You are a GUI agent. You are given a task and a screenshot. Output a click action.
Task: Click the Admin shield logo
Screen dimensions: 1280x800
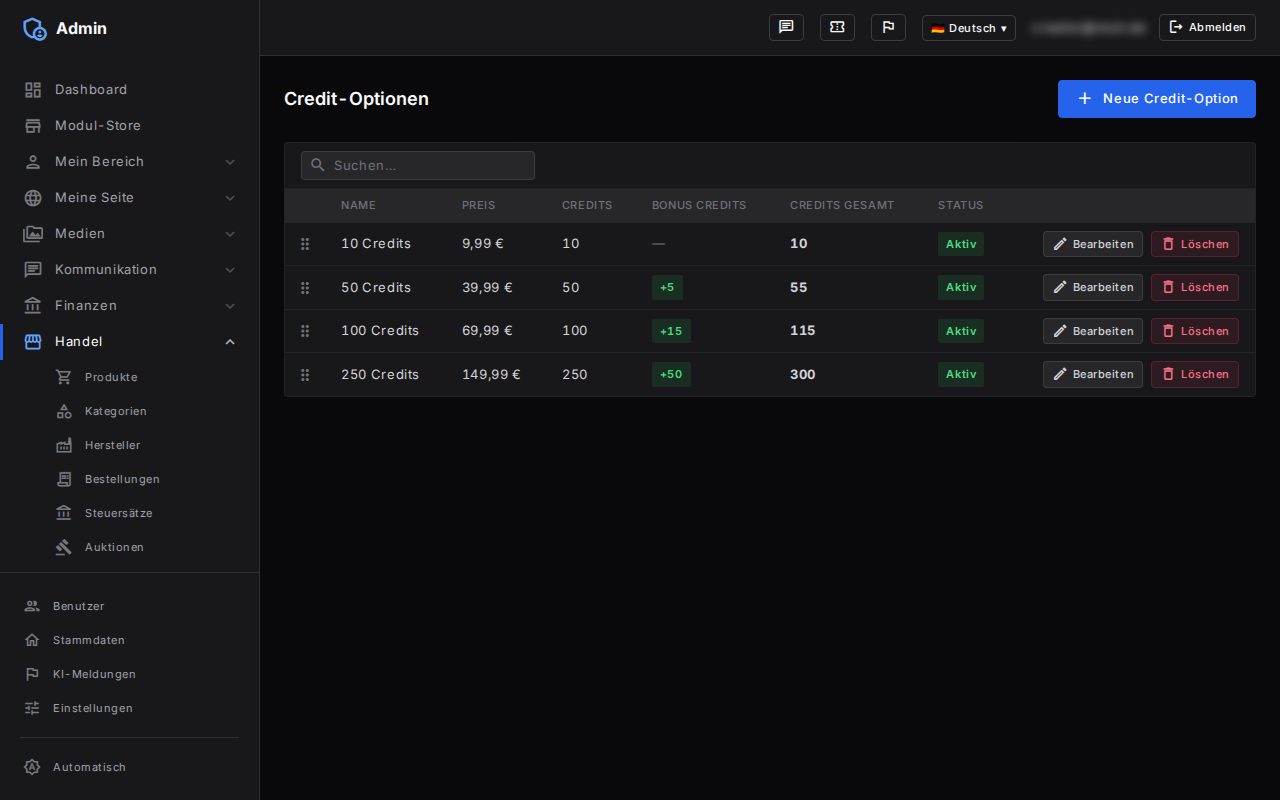(35, 28)
